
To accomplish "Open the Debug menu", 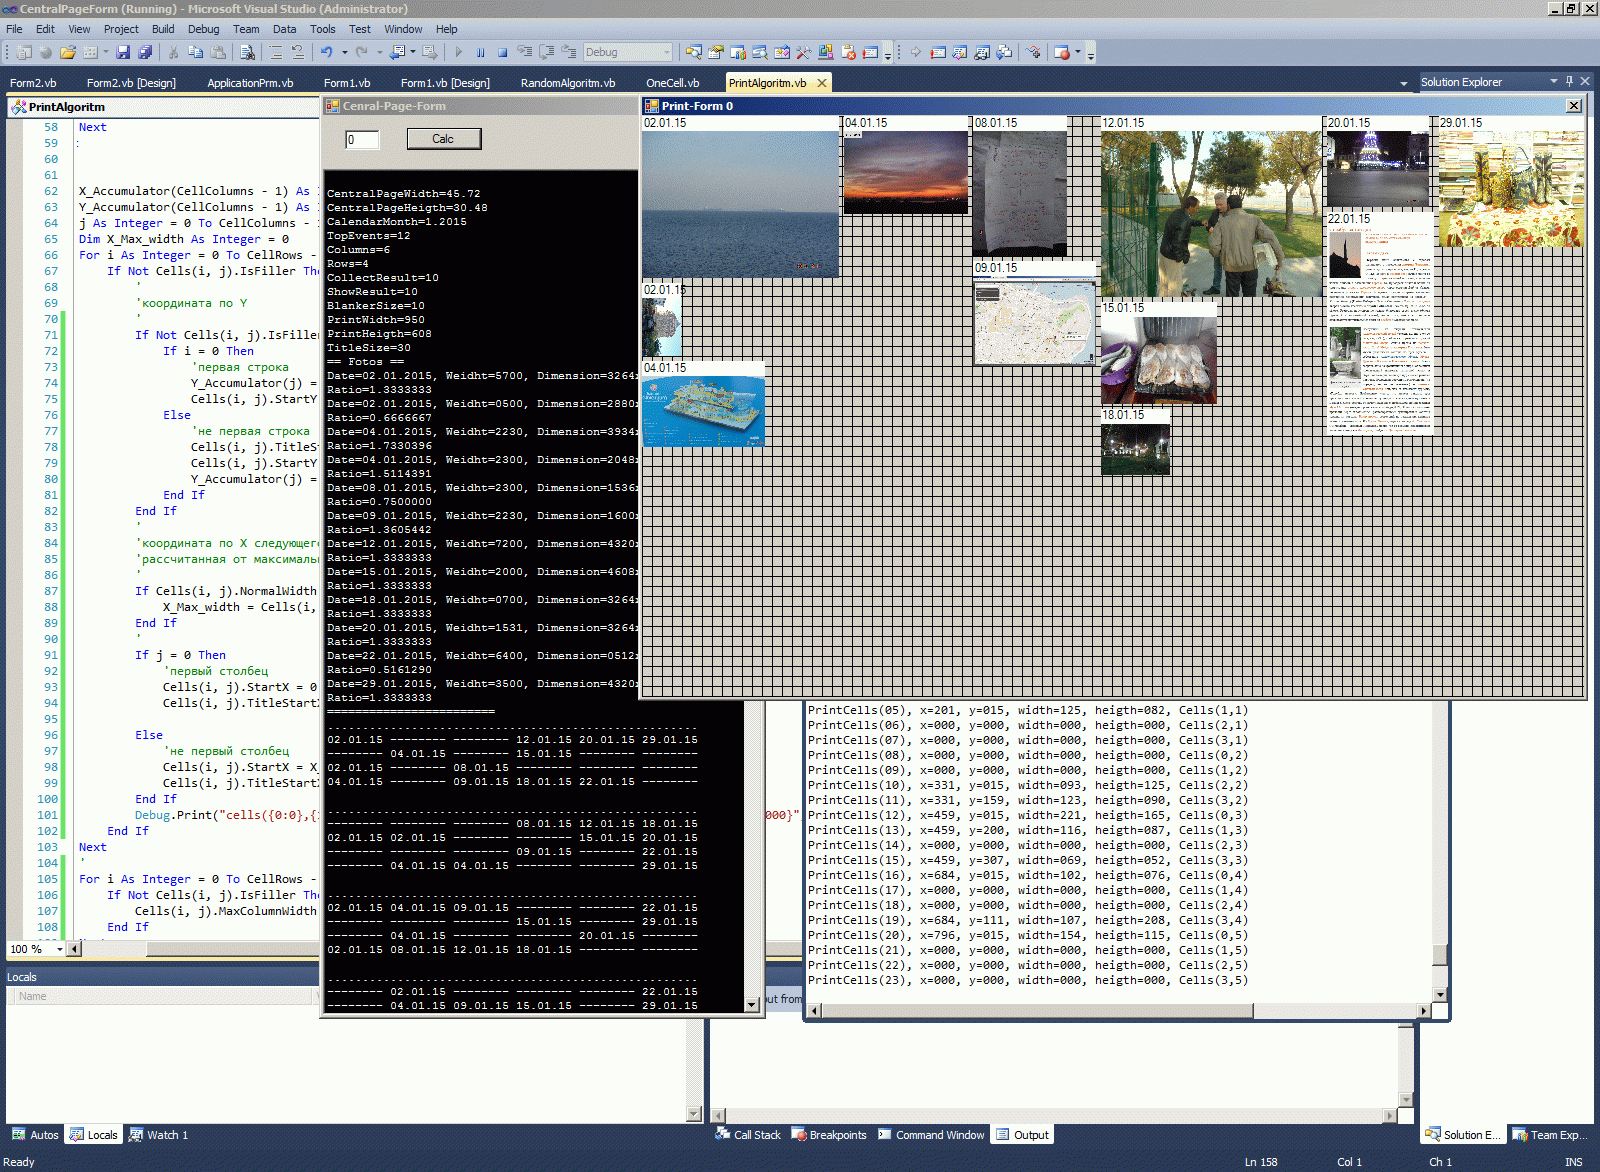I will point(203,29).
